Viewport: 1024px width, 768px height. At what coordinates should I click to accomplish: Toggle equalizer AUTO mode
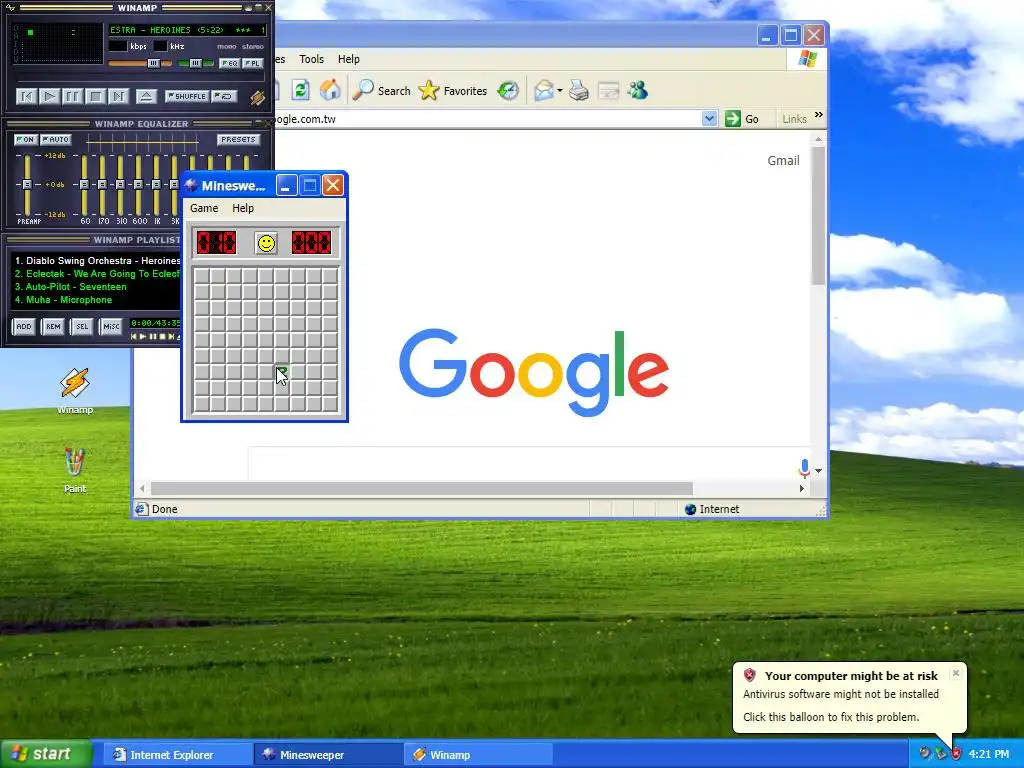(56, 139)
